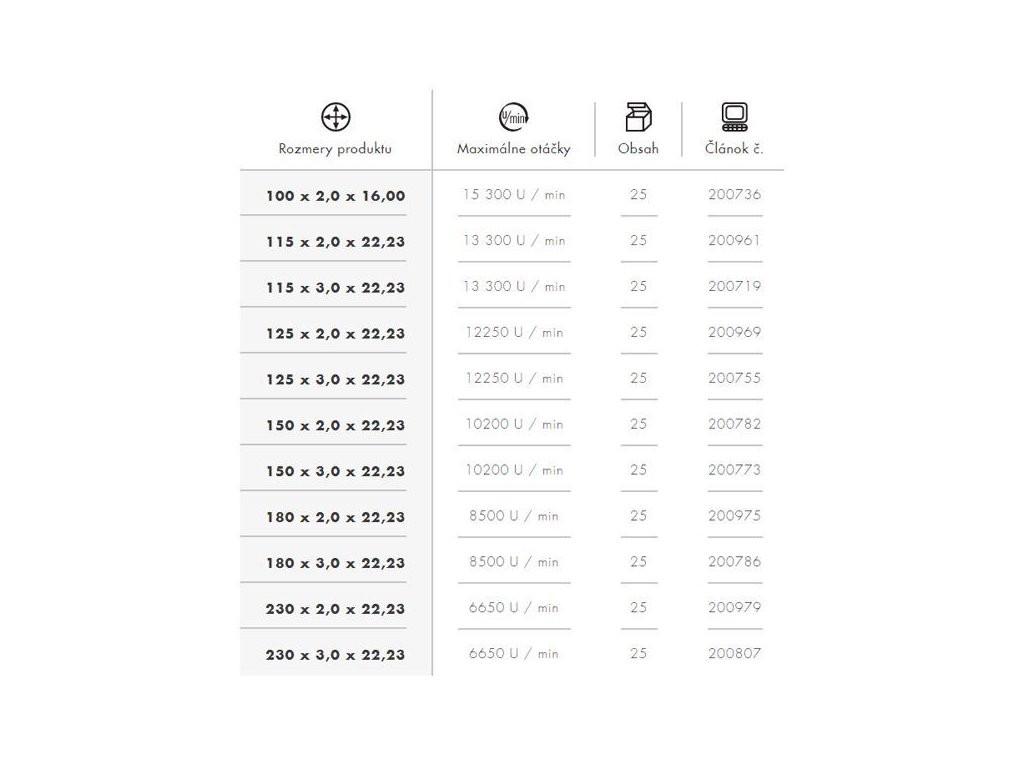Click the article number computer icon

pos(734,117)
